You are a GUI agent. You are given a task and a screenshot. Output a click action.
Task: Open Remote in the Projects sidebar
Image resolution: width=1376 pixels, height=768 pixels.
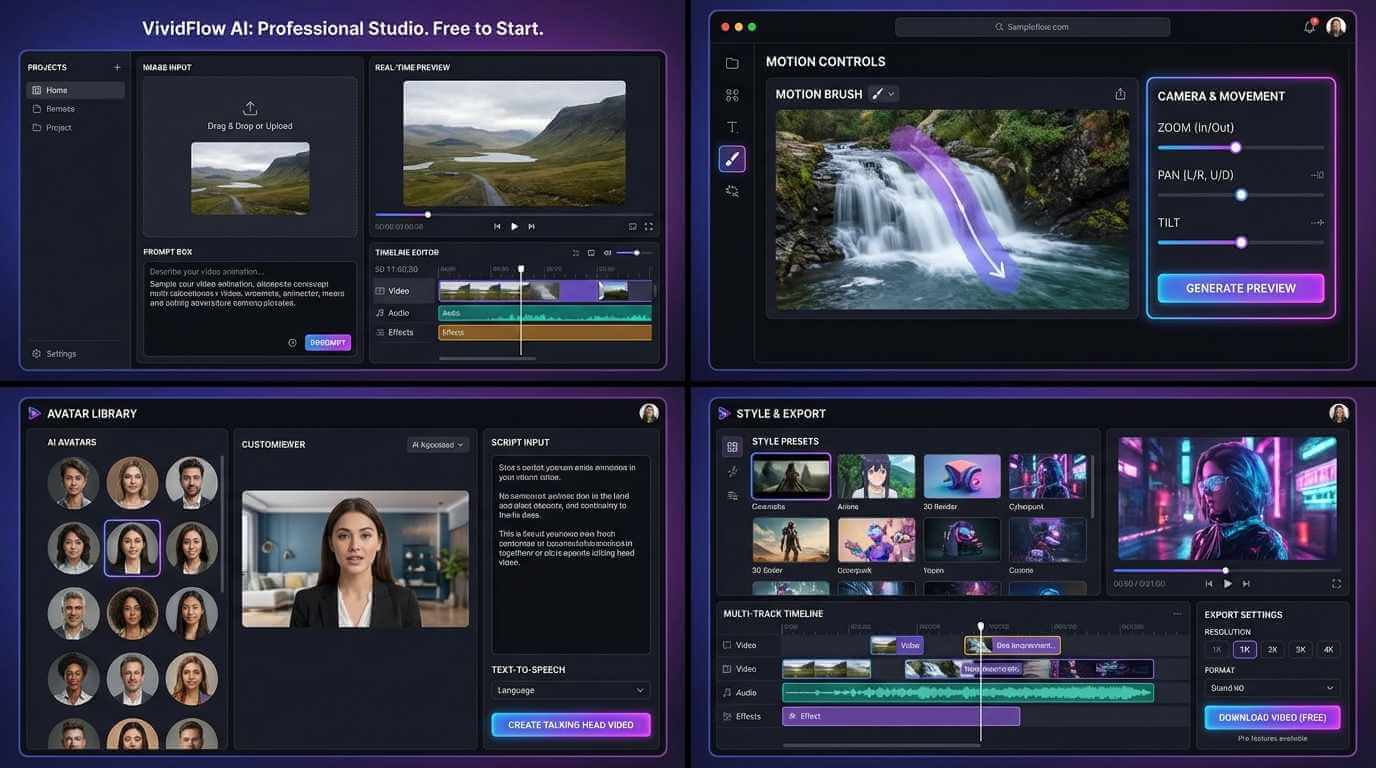[59, 108]
